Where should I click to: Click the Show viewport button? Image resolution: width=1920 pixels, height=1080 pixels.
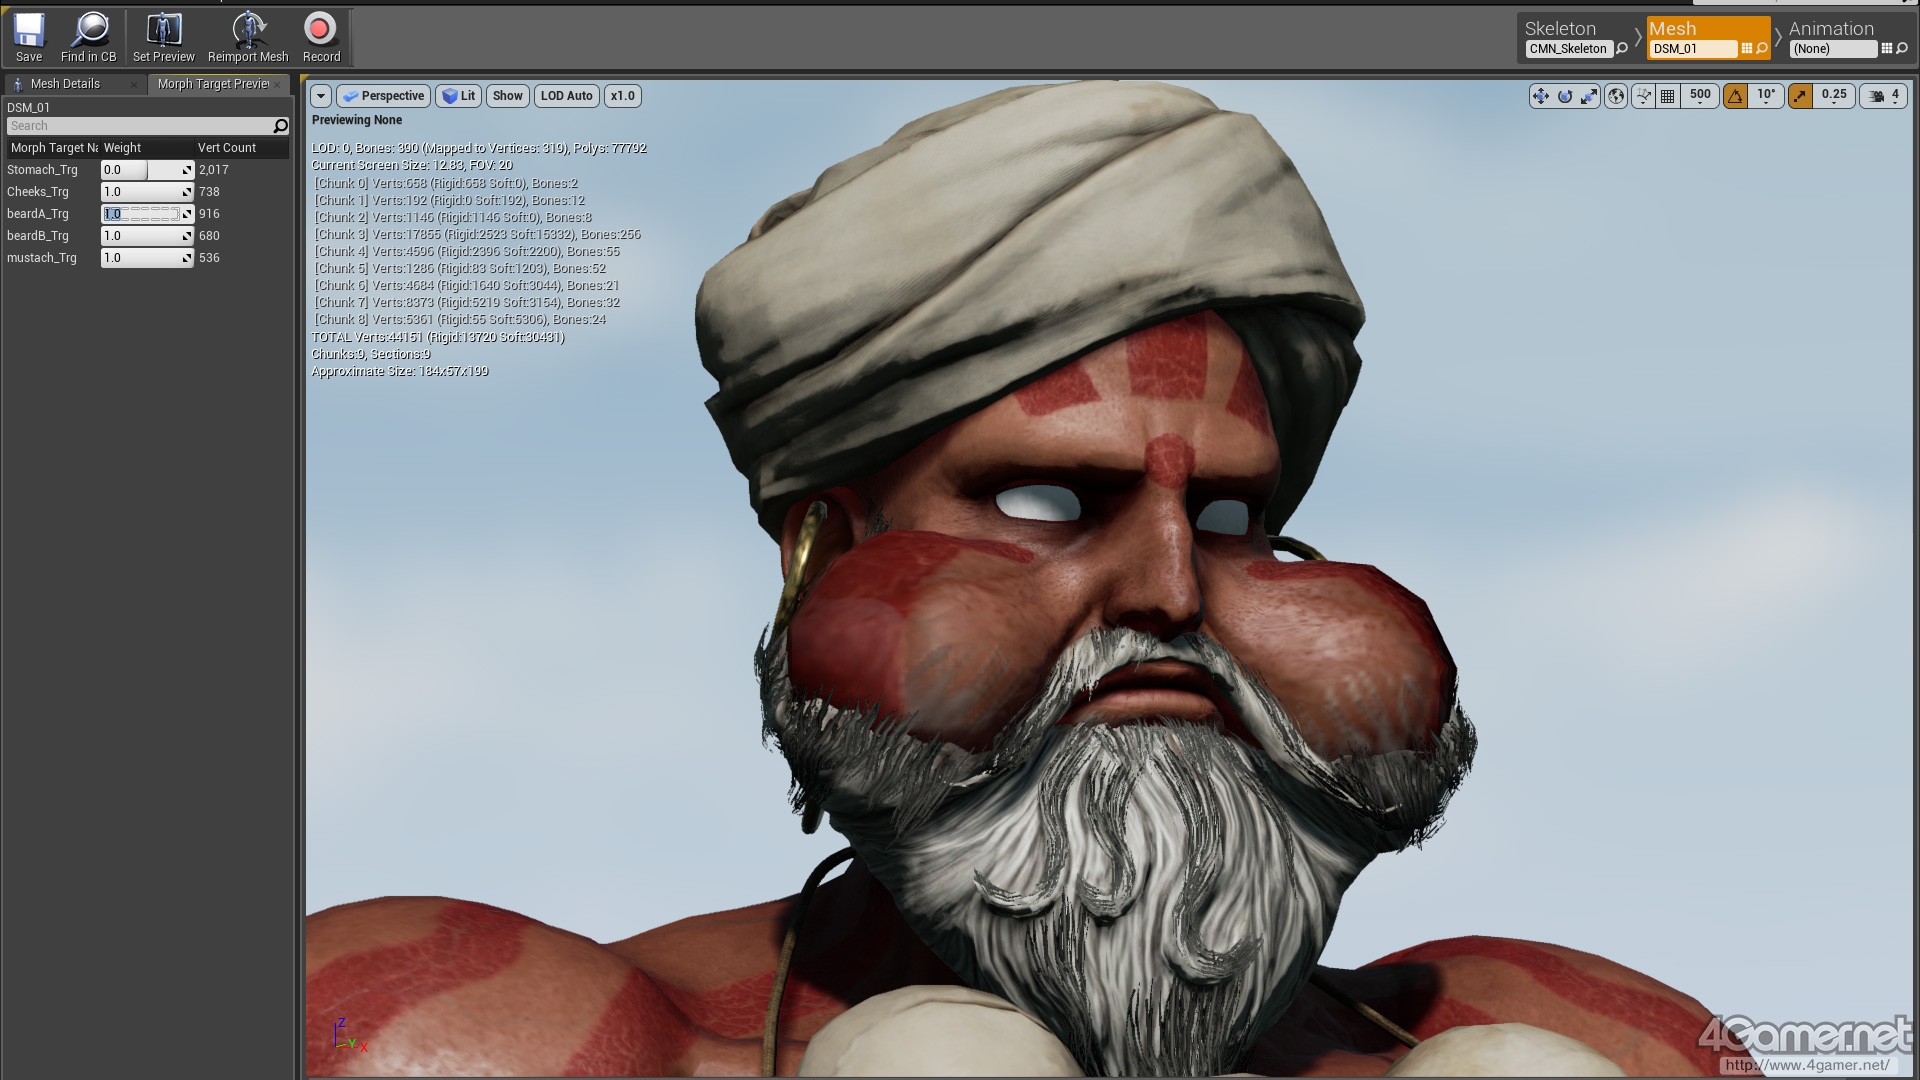(507, 96)
